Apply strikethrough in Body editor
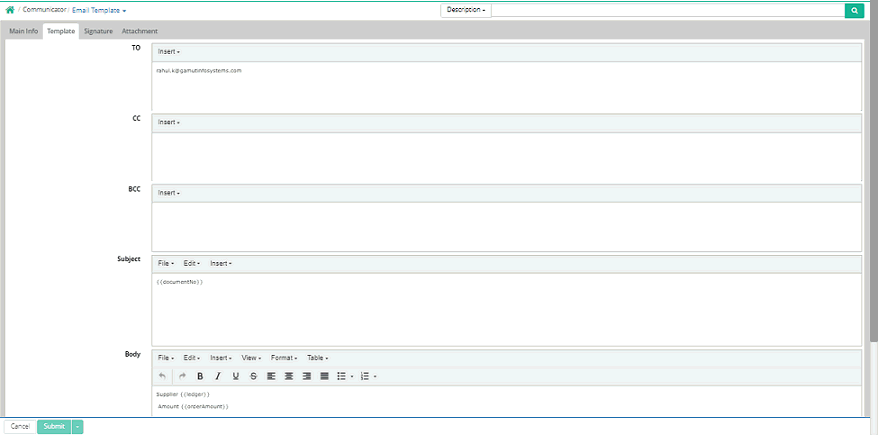 click(x=253, y=376)
